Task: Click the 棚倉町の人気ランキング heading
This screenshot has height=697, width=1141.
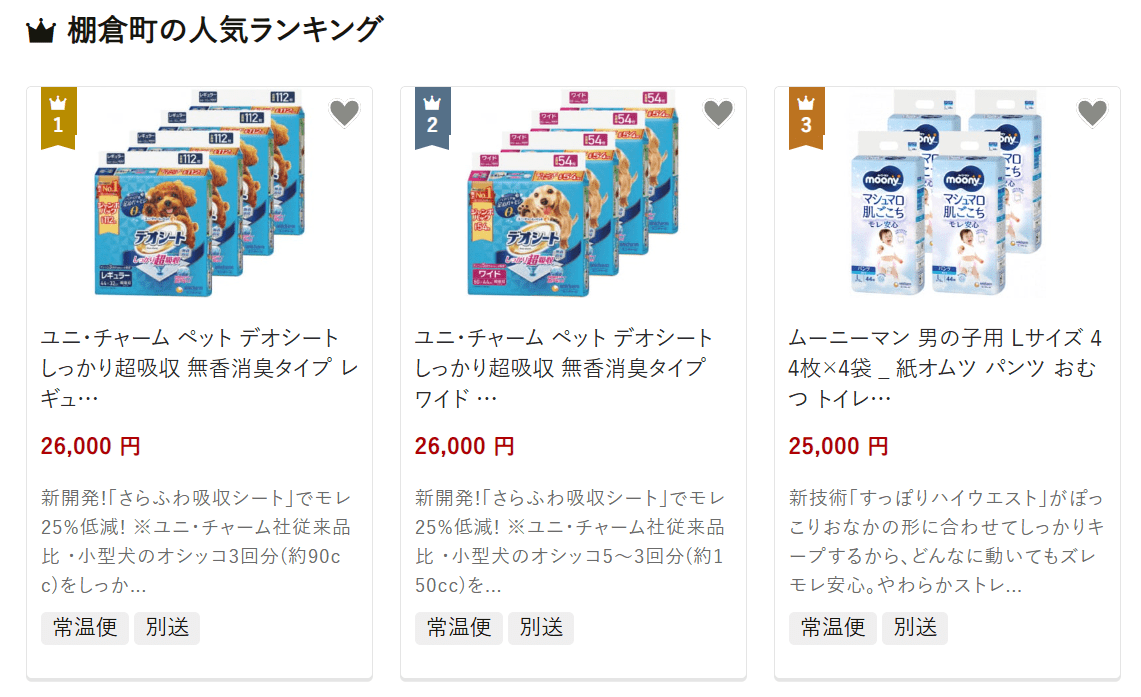Action: point(225,31)
